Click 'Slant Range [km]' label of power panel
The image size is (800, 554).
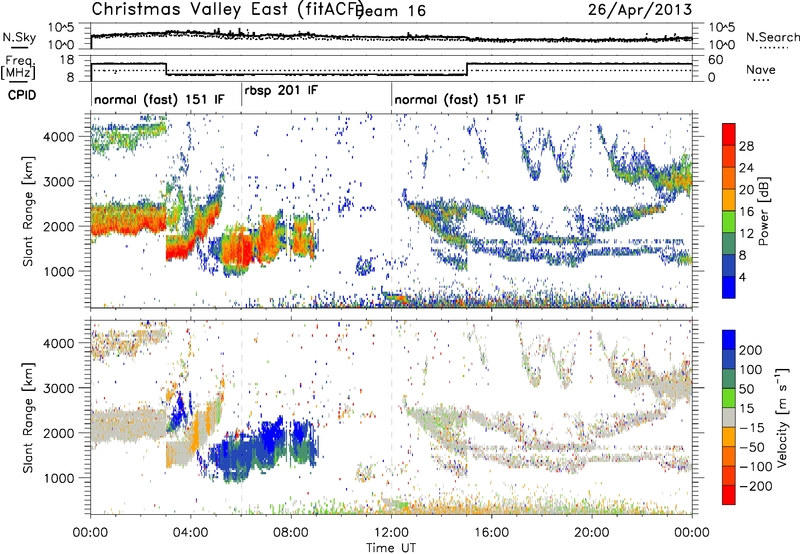click(28, 211)
